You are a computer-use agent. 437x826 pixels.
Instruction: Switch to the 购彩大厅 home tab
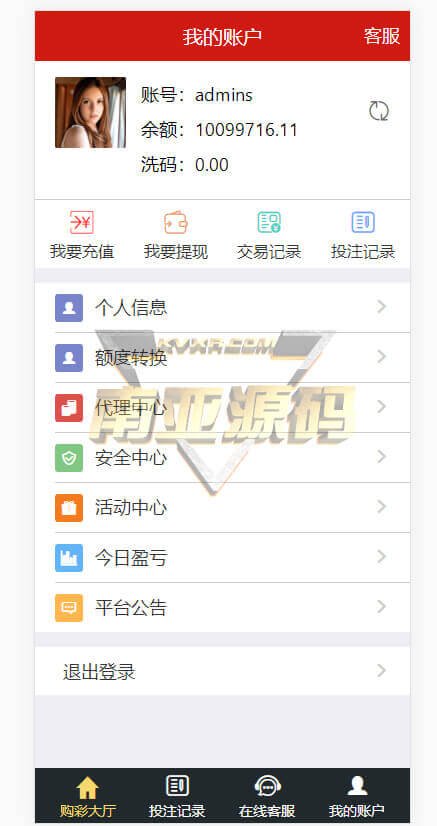pyautogui.click(x=87, y=797)
